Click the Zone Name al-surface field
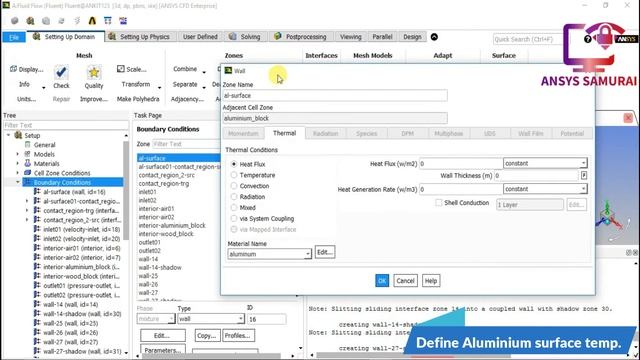Image resolution: width=640 pixels, height=360 pixels. coord(335,96)
